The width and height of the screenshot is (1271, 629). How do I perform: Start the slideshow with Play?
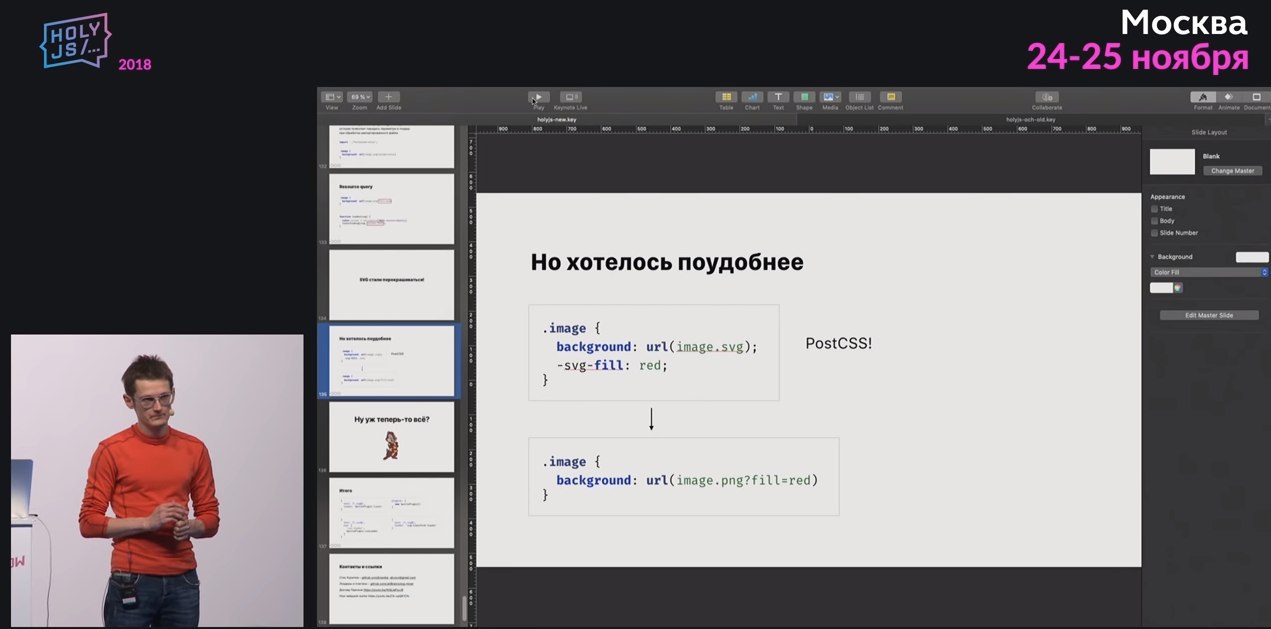pyautogui.click(x=538, y=97)
